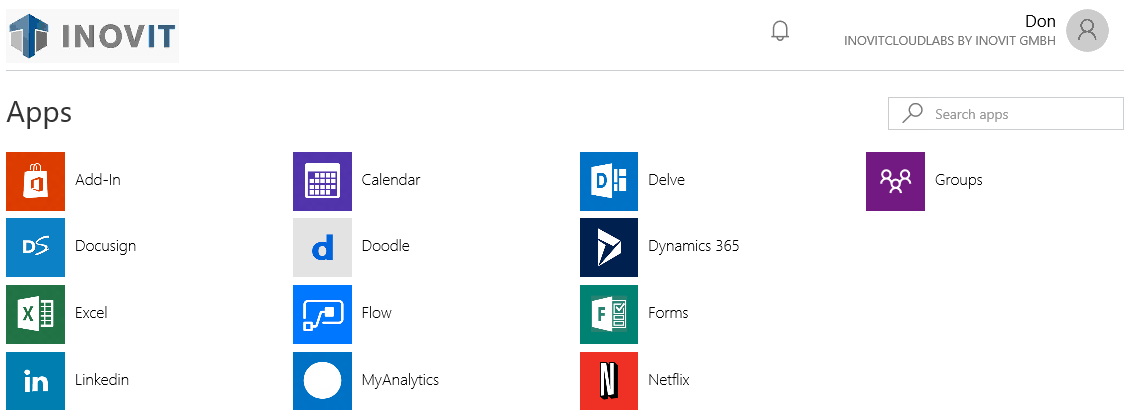Select the Linkedin label text
This screenshot has height=416, width=1133.
102,380
